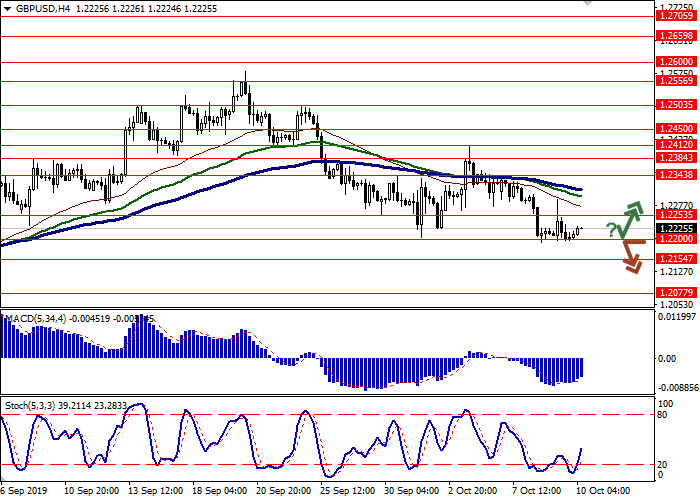Click the 30 Sep 04:00 time label
Screen dimensions: 700x500
click(x=412, y=491)
